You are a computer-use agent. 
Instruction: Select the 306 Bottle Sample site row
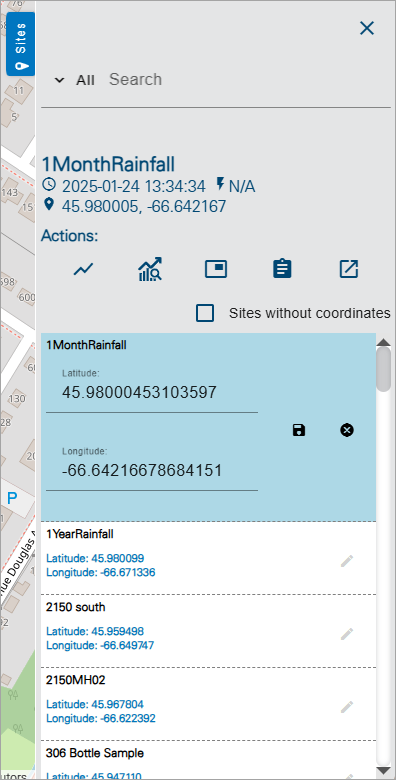(x=208, y=760)
